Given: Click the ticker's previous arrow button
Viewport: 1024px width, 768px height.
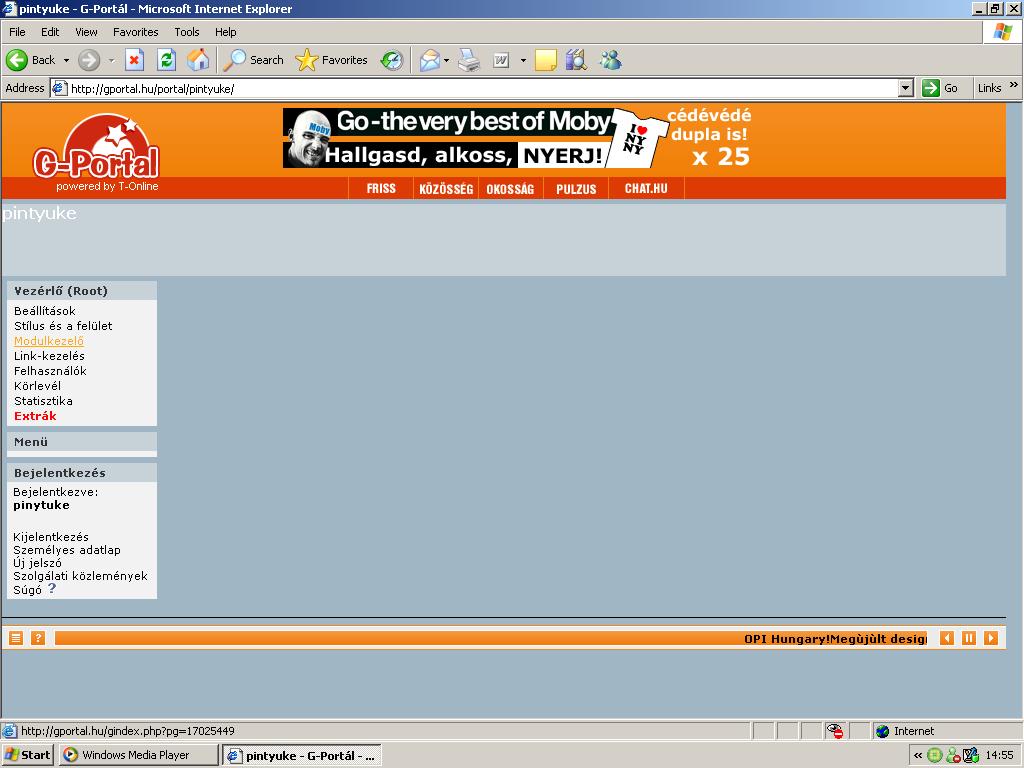Looking at the screenshot, I should [x=947, y=638].
